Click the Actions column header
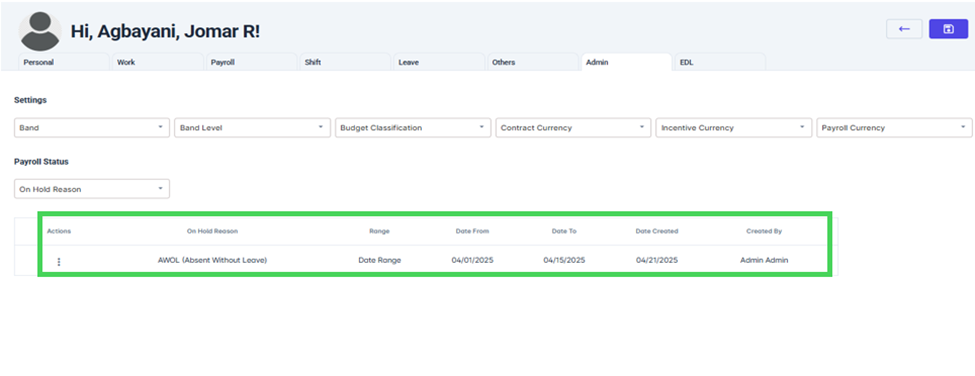This screenshot has height=376, width=975. tap(59, 231)
